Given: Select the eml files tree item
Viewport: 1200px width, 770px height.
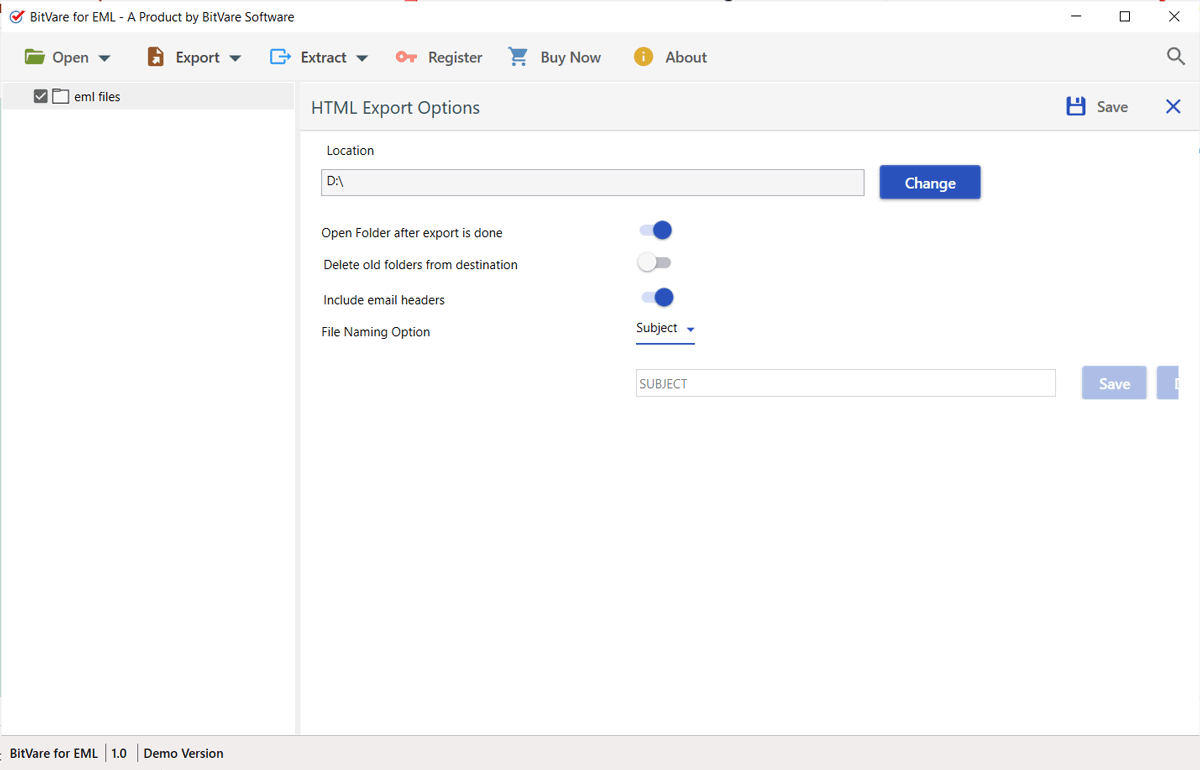Looking at the screenshot, I should [x=148, y=97].
